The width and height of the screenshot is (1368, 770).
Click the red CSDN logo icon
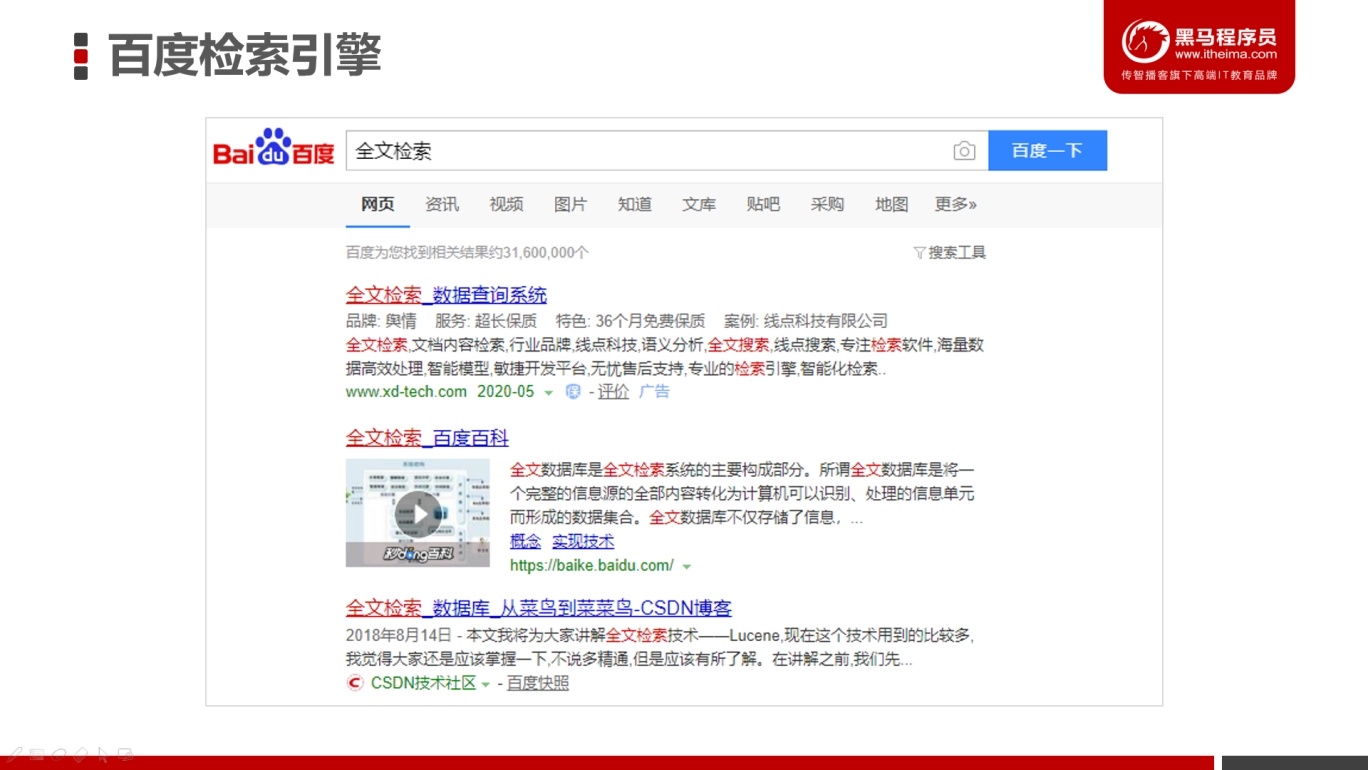pyautogui.click(x=354, y=683)
